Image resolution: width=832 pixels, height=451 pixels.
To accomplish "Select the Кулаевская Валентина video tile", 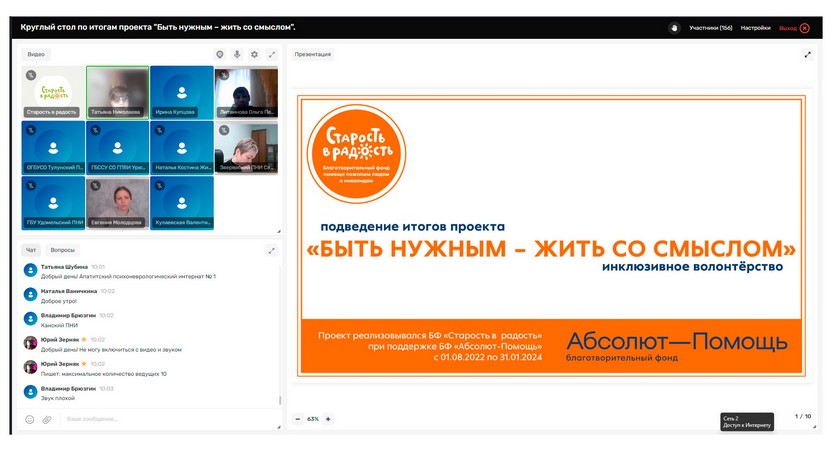I will click(182, 203).
